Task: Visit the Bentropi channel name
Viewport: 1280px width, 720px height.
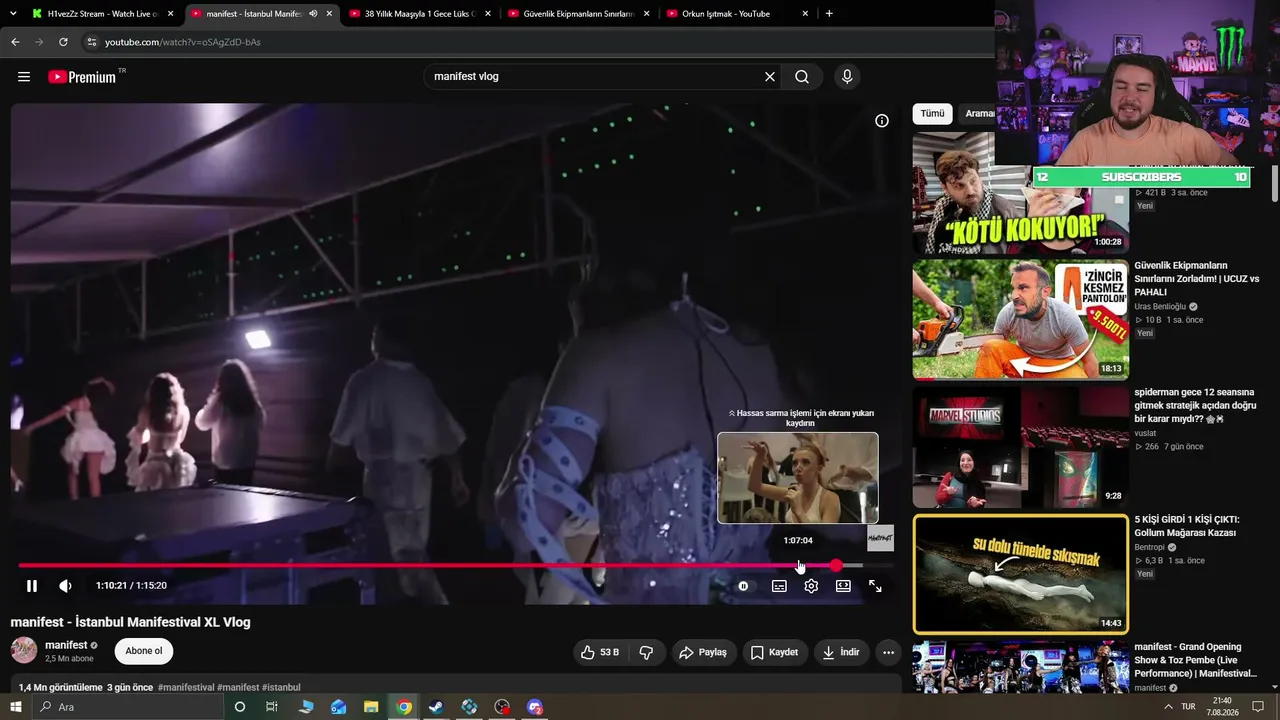Action: (x=1150, y=548)
